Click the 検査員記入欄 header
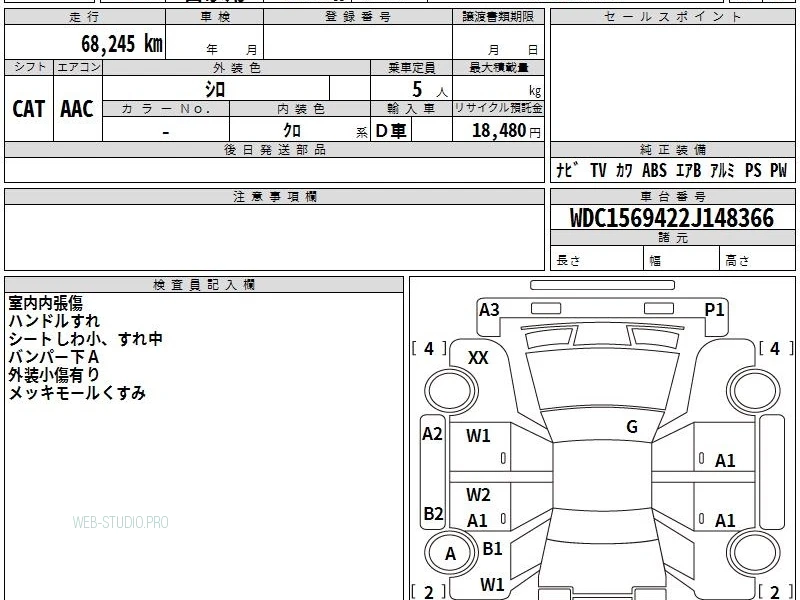This screenshot has width=800, height=600. click(x=204, y=285)
